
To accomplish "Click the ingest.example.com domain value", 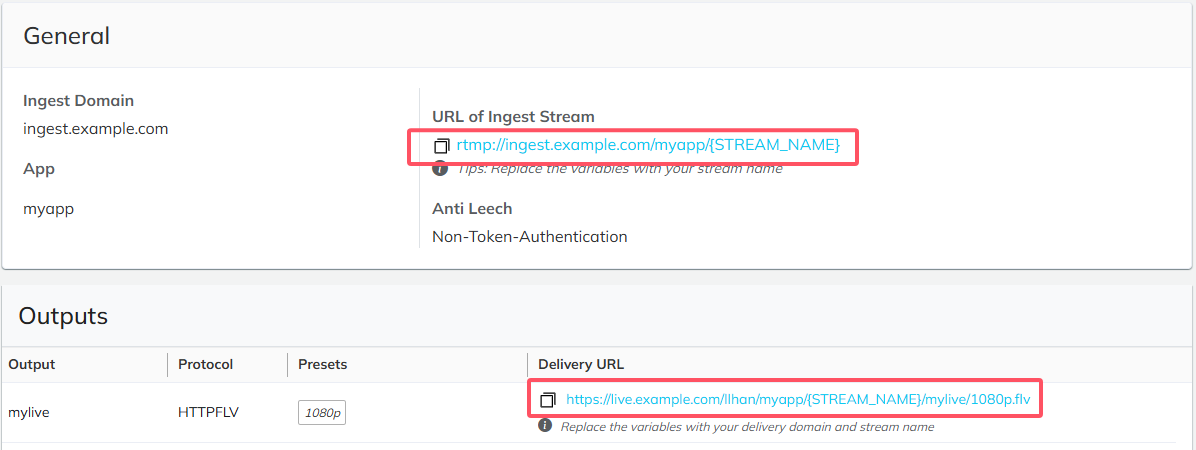I will click(95, 129).
